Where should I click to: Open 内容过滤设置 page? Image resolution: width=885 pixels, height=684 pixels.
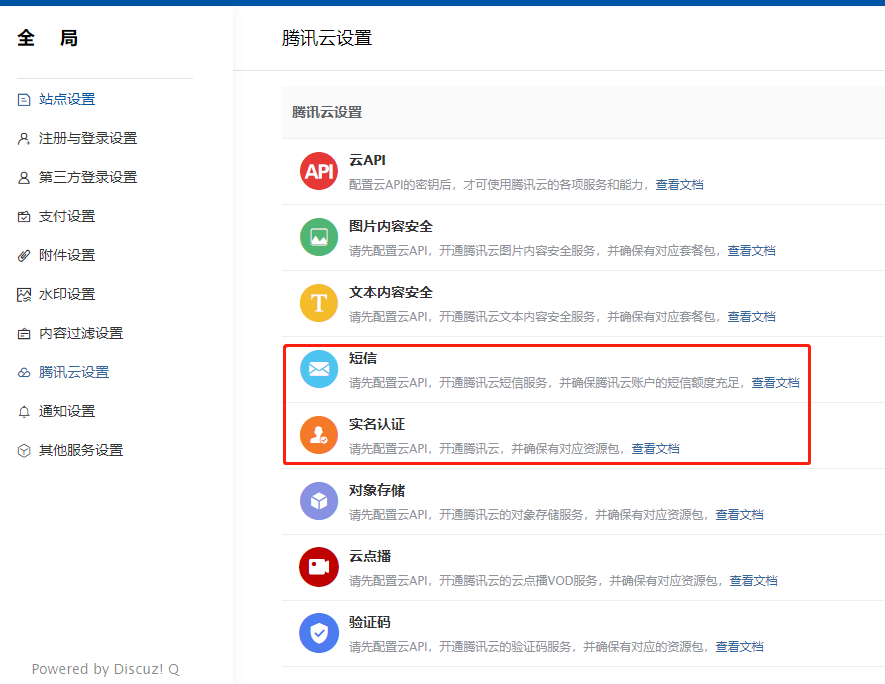(x=81, y=333)
